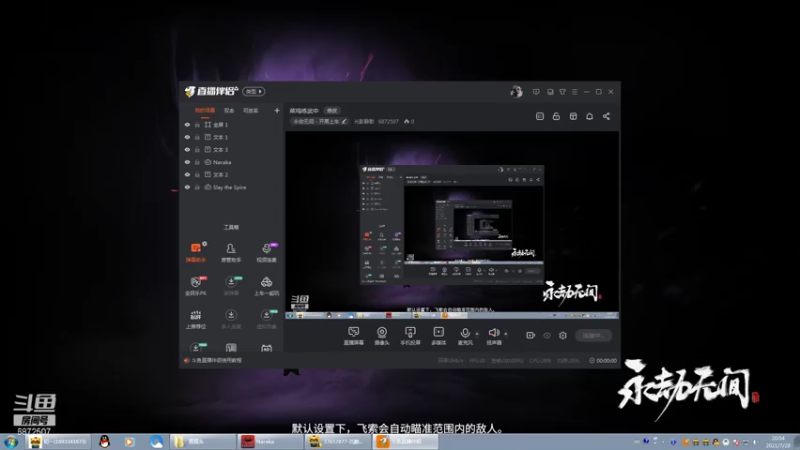Click the panel icon left of padlock

[540, 116]
